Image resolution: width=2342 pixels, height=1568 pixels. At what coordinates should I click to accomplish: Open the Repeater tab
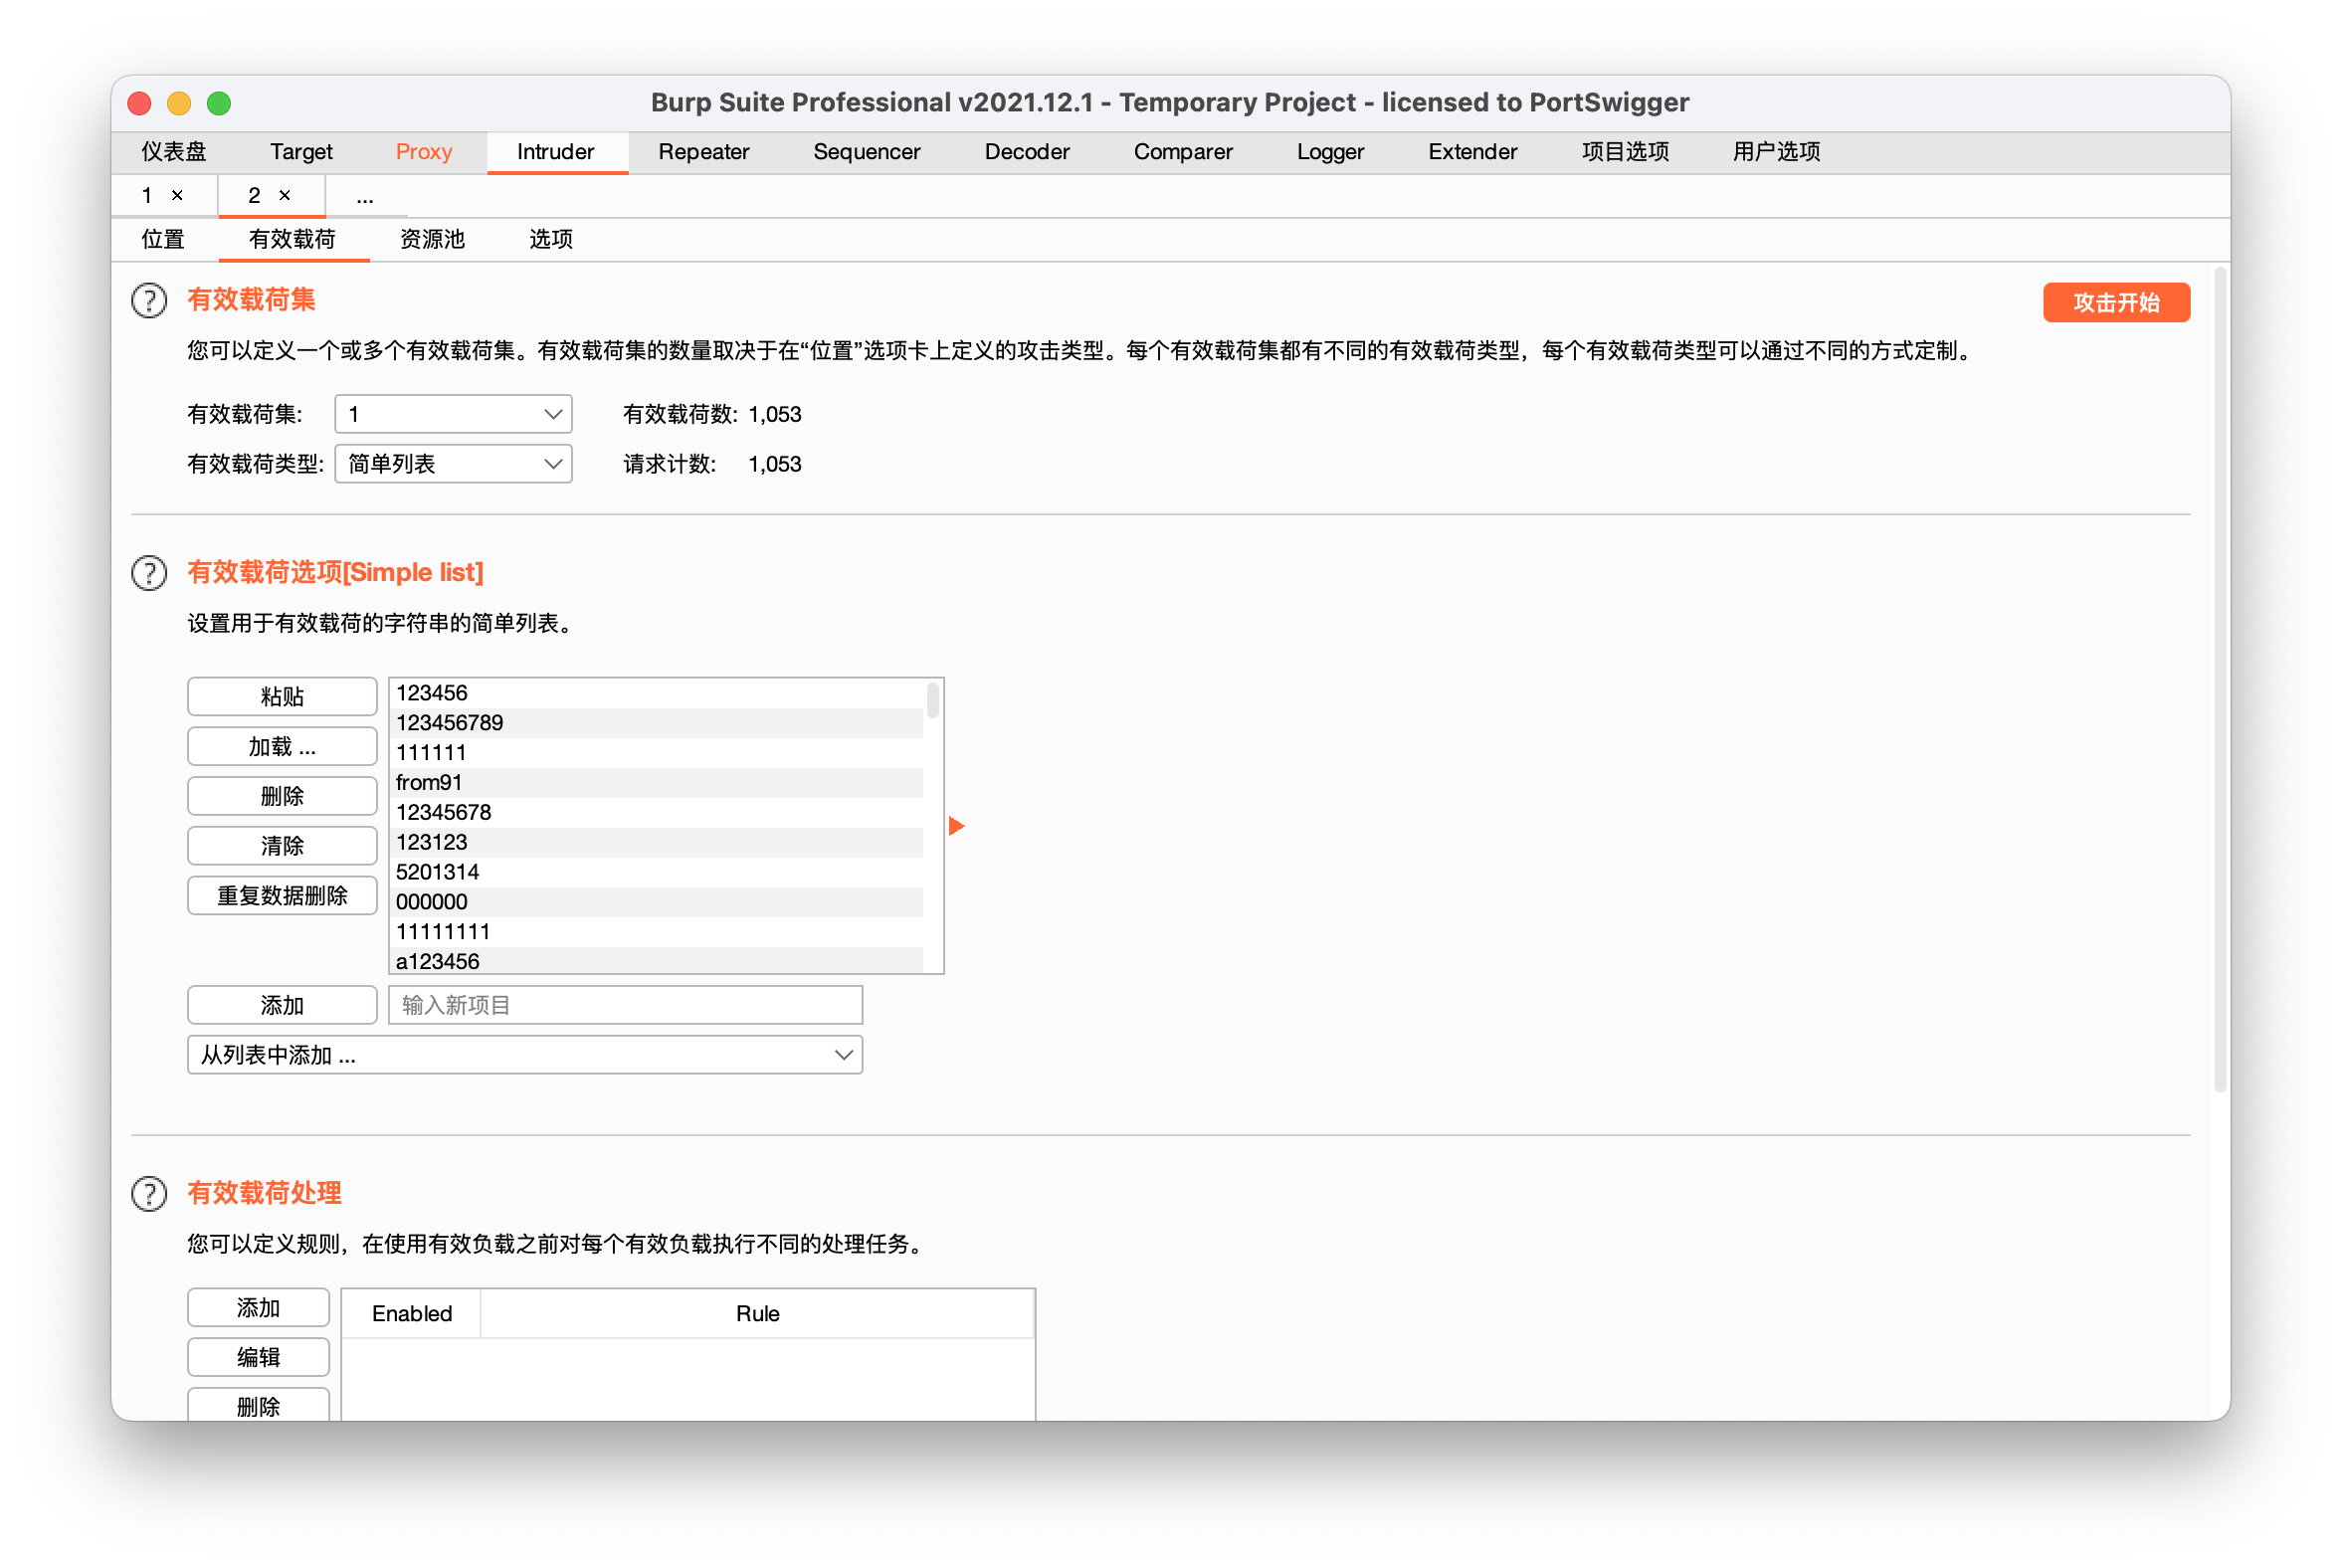(704, 152)
